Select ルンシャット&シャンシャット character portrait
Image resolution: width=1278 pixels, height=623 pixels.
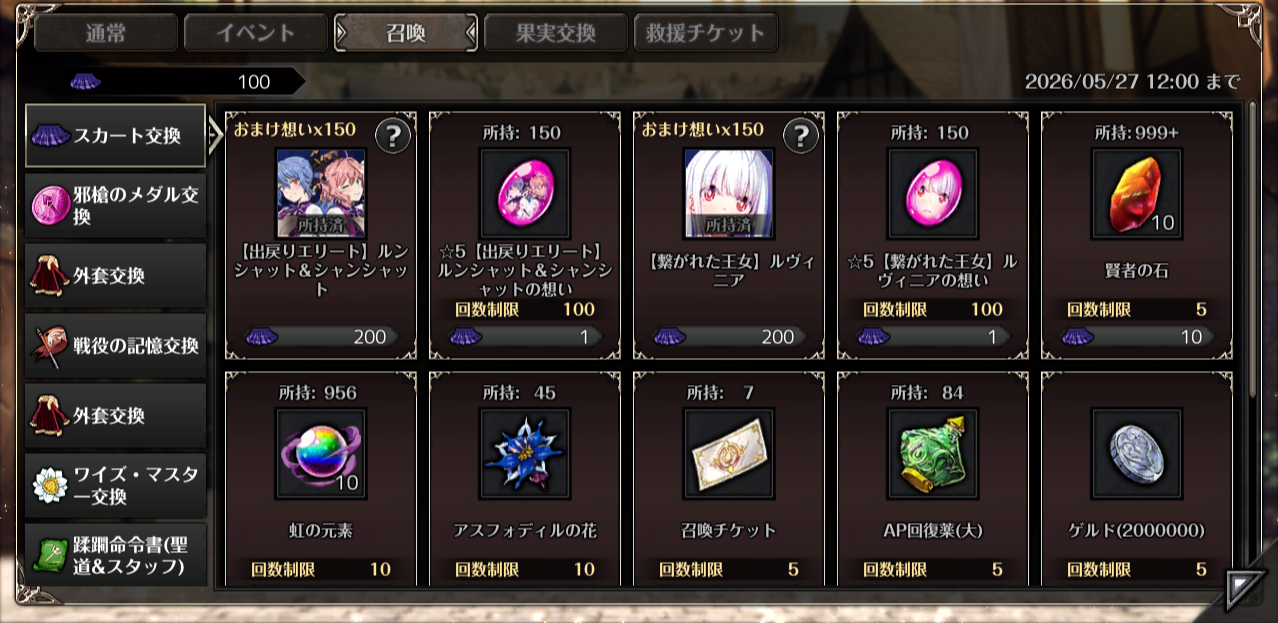tap(321, 194)
